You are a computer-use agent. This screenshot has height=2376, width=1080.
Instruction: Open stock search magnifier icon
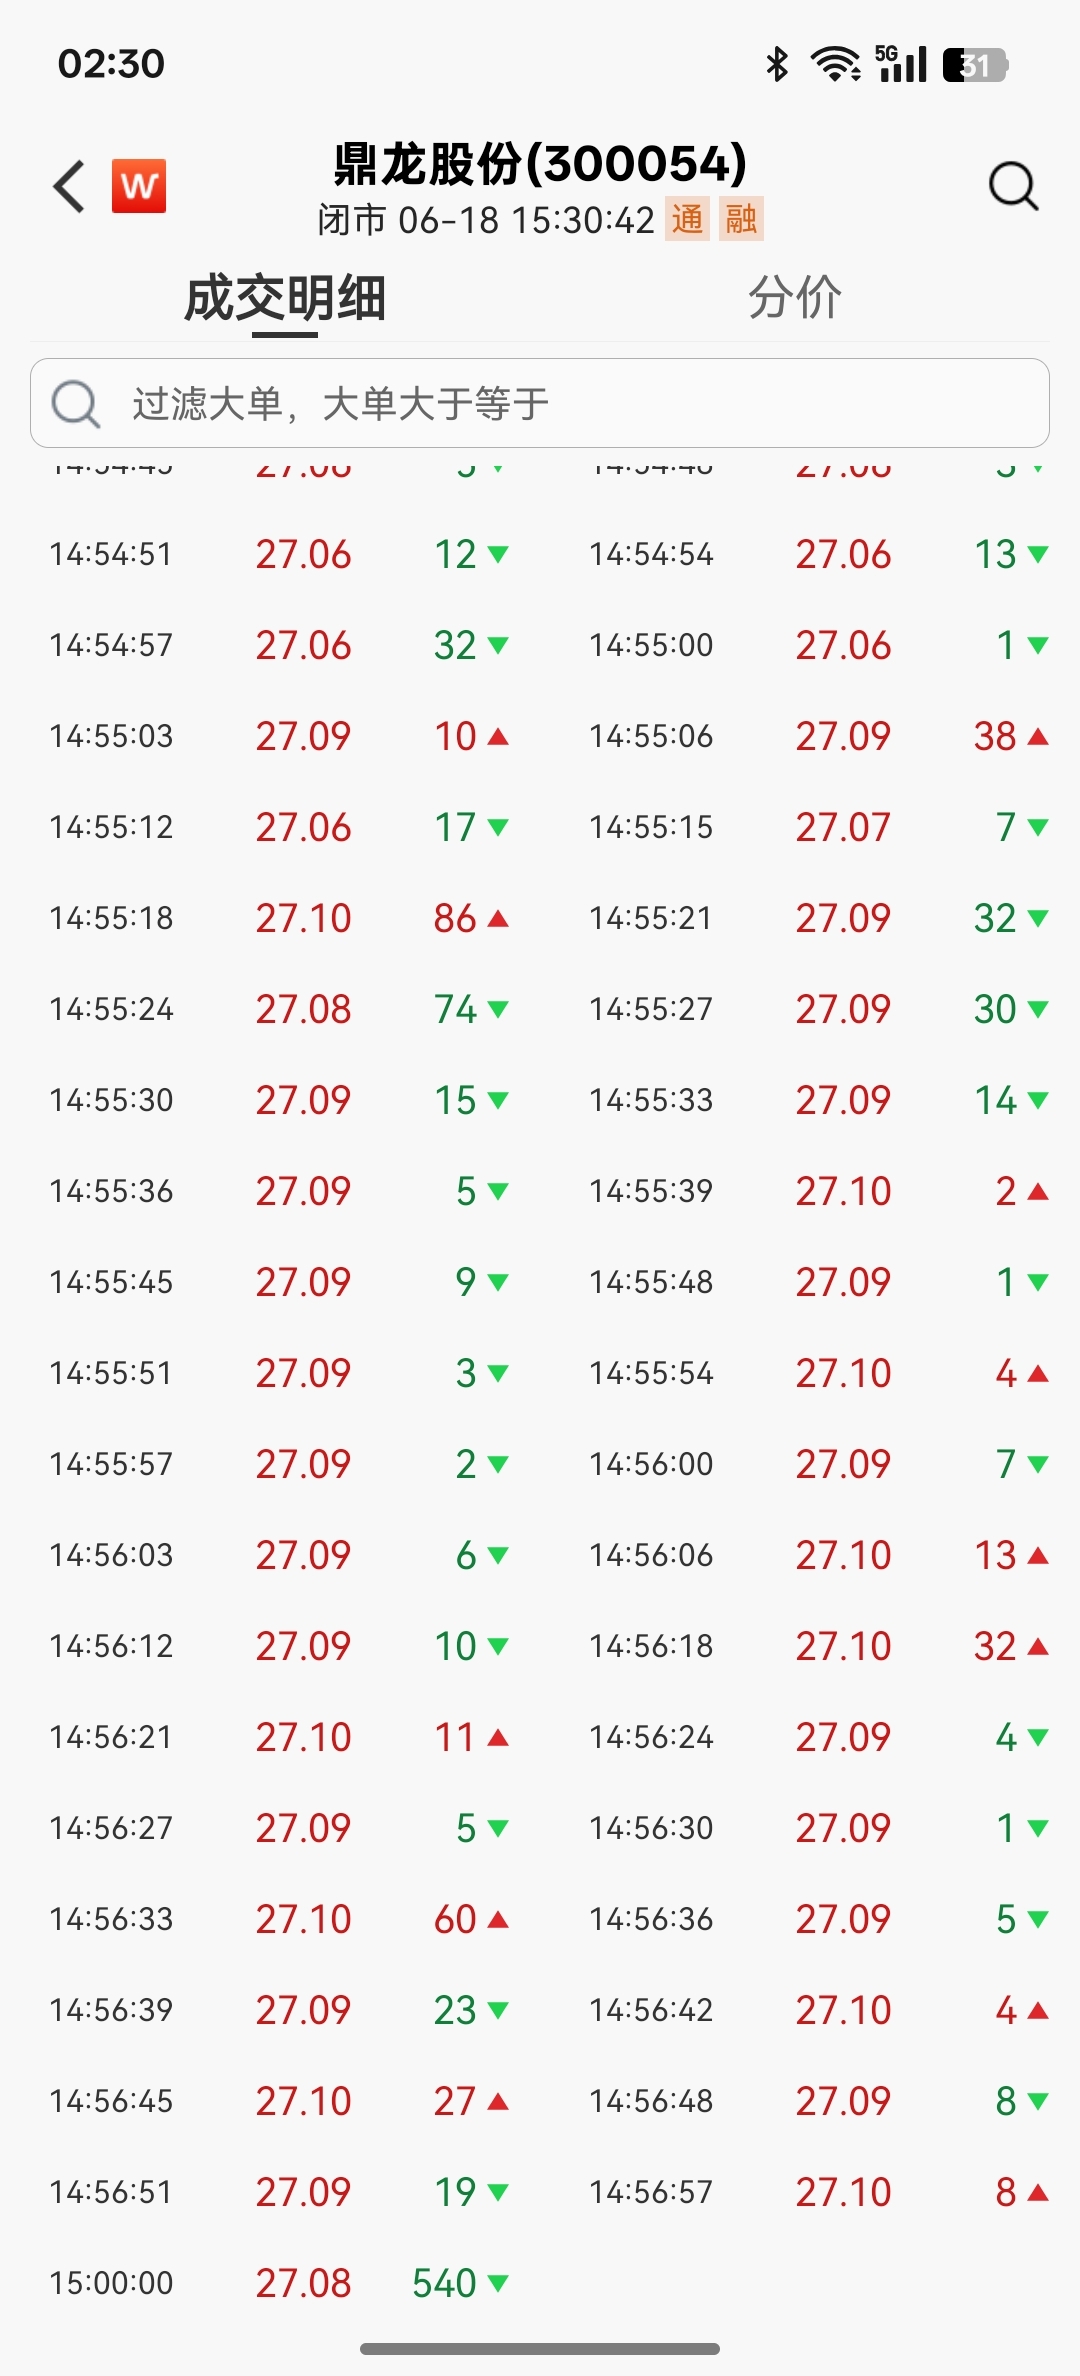coord(1013,186)
